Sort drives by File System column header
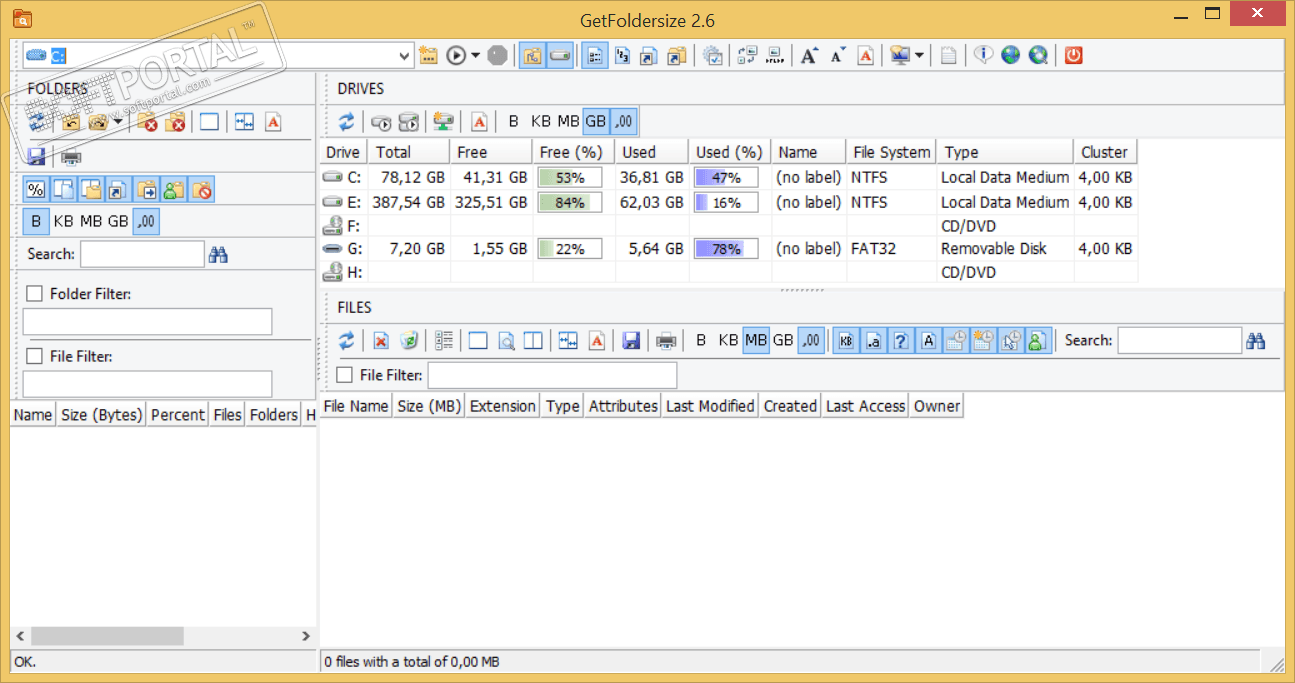This screenshot has width=1295, height=683. pos(891,152)
